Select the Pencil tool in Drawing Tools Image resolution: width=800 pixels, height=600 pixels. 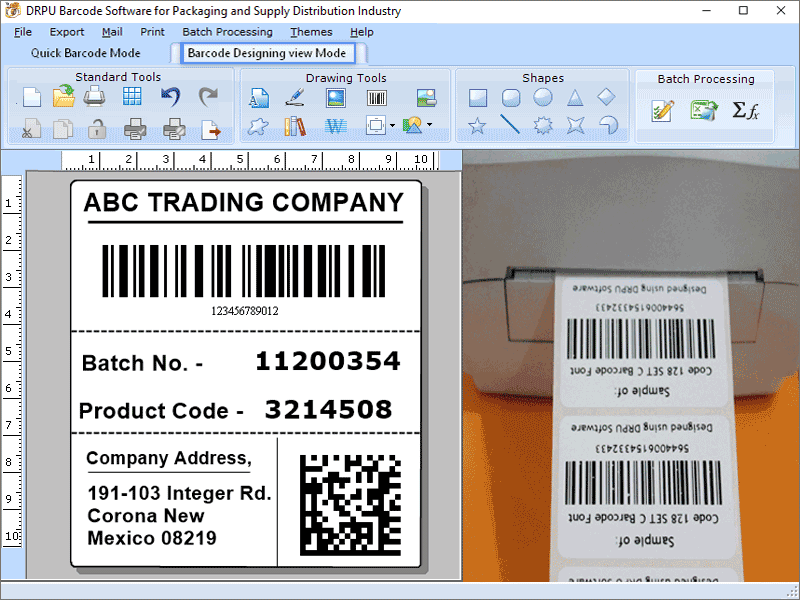pos(295,98)
